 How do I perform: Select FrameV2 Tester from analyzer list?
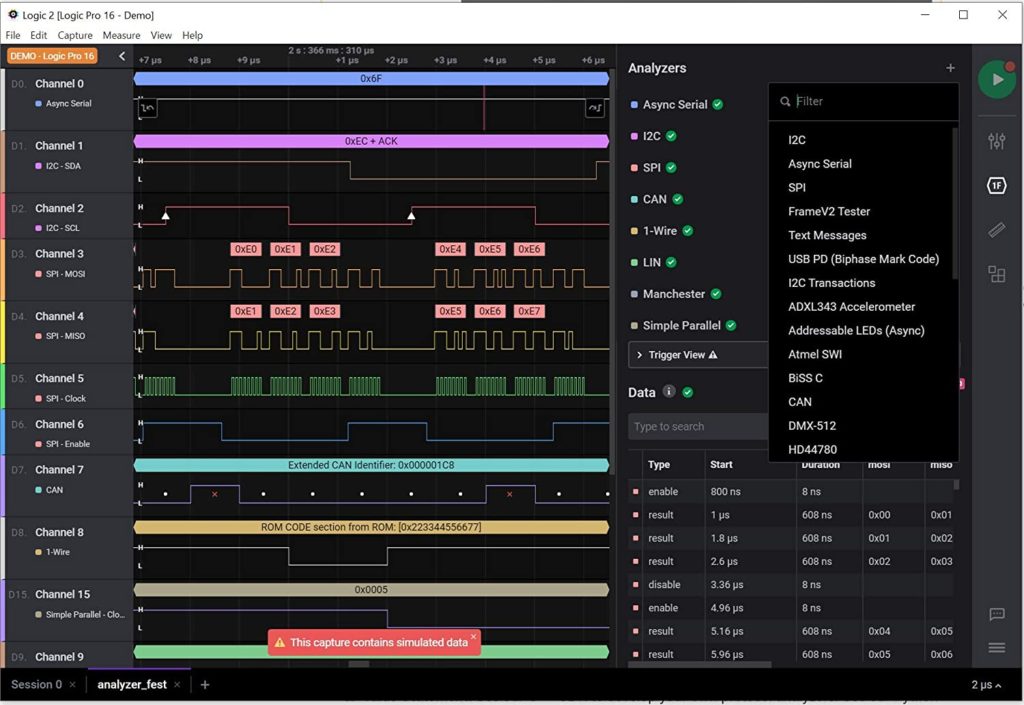click(829, 212)
